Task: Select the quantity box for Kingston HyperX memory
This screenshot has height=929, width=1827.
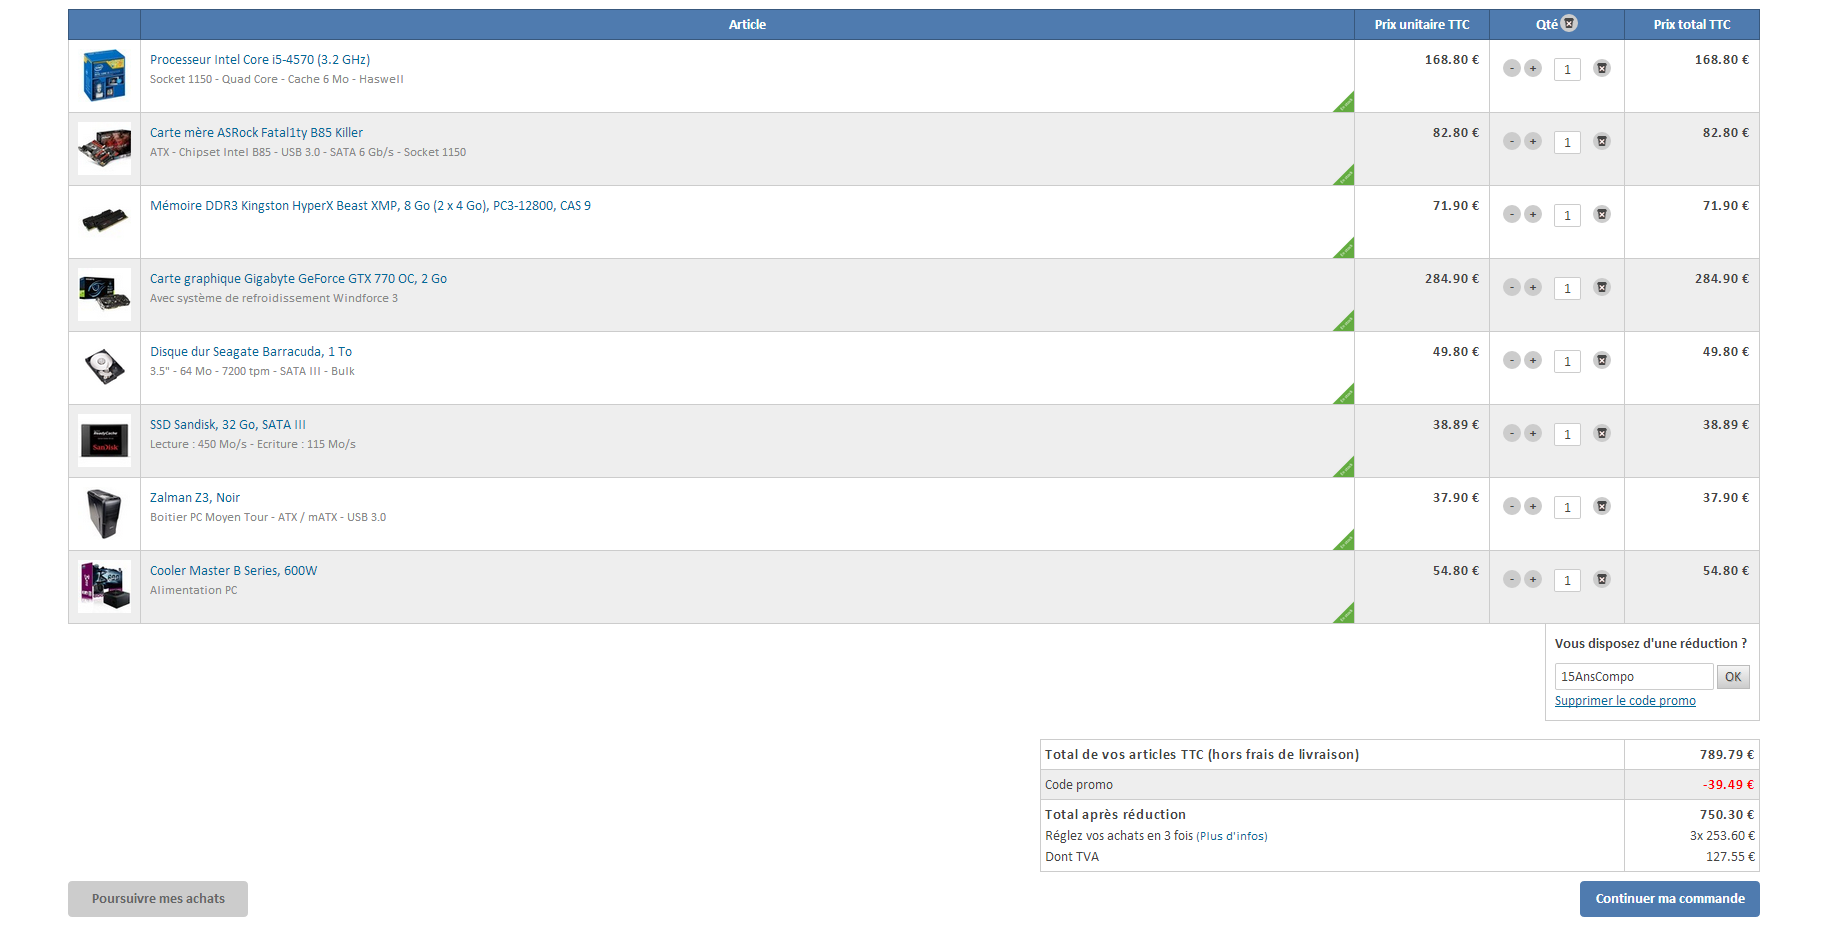Action: click(x=1567, y=215)
